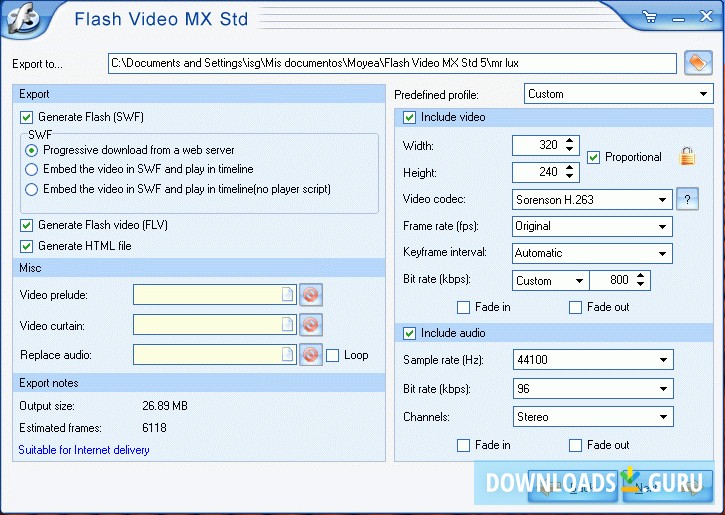Clear the Video prelude file
Viewport: 725px width, 515px height.
click(x=311, y=294)
